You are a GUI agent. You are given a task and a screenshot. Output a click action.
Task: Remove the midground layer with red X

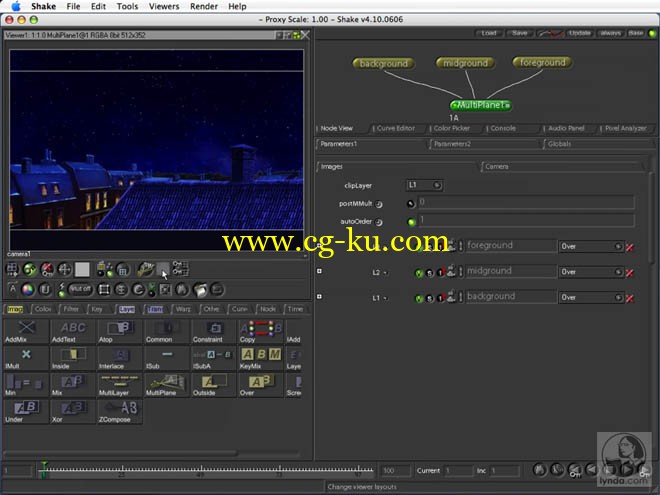[x=630, y=273]
